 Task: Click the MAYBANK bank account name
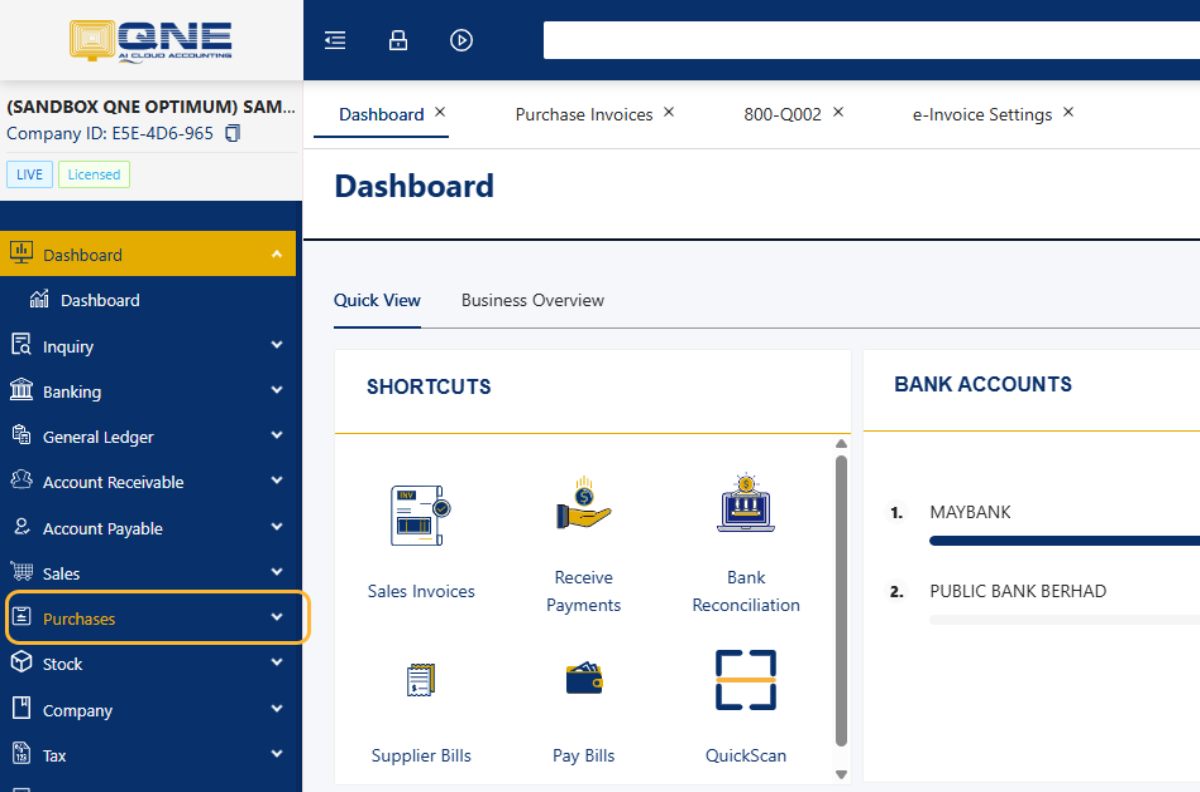coord(970,512)
